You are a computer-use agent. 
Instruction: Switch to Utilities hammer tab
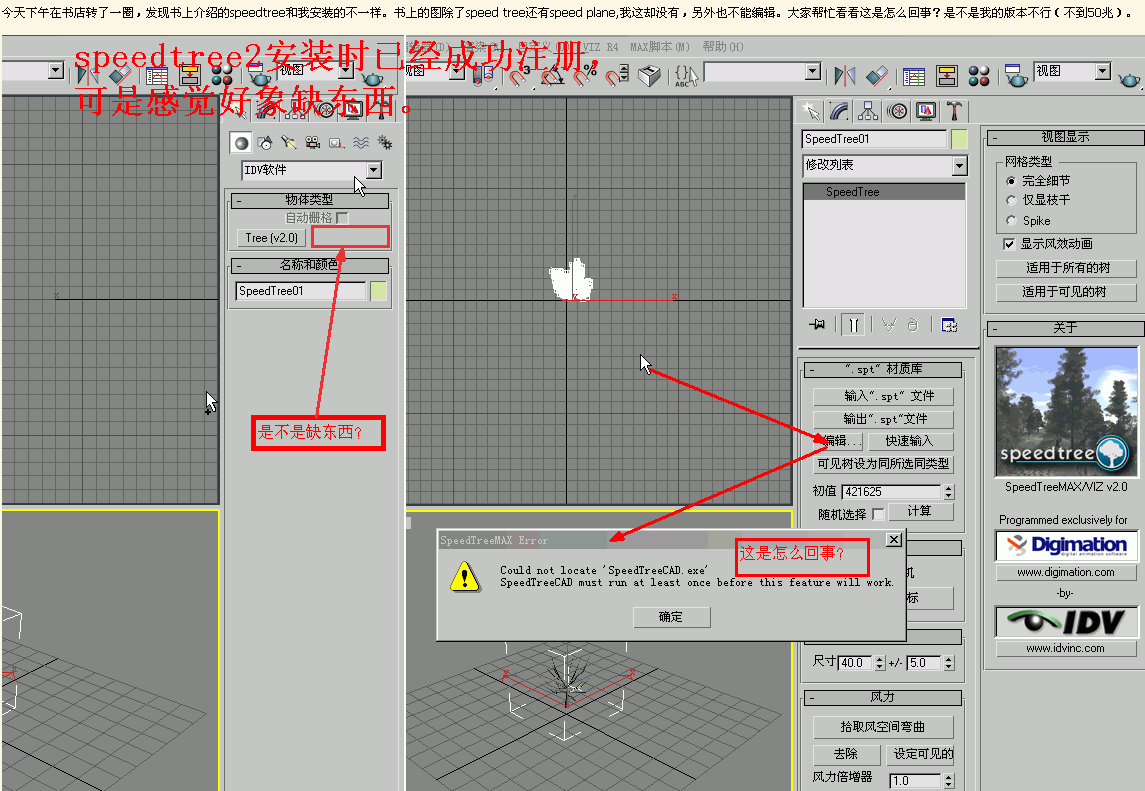[954, 111]
